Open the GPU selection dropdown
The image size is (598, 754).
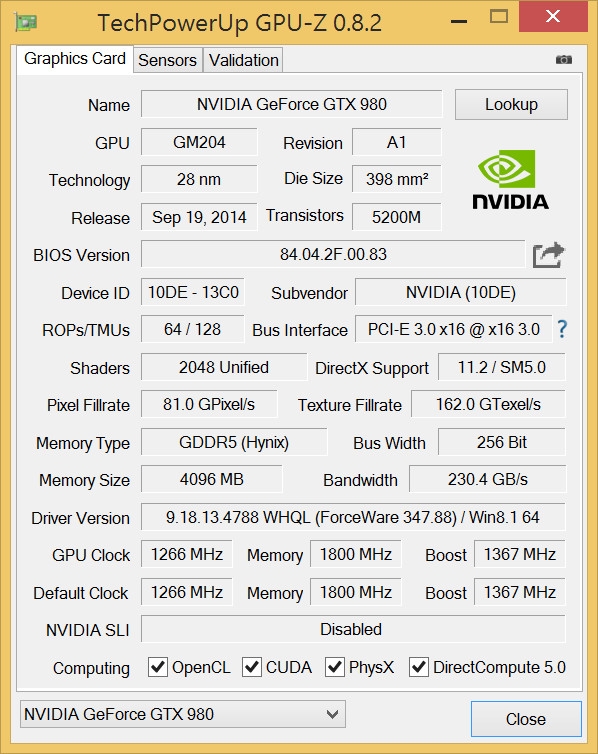[x=183, y=714]
